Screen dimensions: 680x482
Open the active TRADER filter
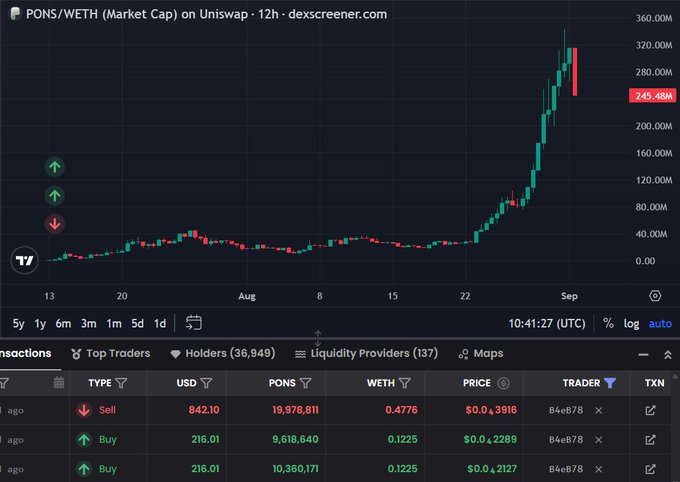click(610, 383)
